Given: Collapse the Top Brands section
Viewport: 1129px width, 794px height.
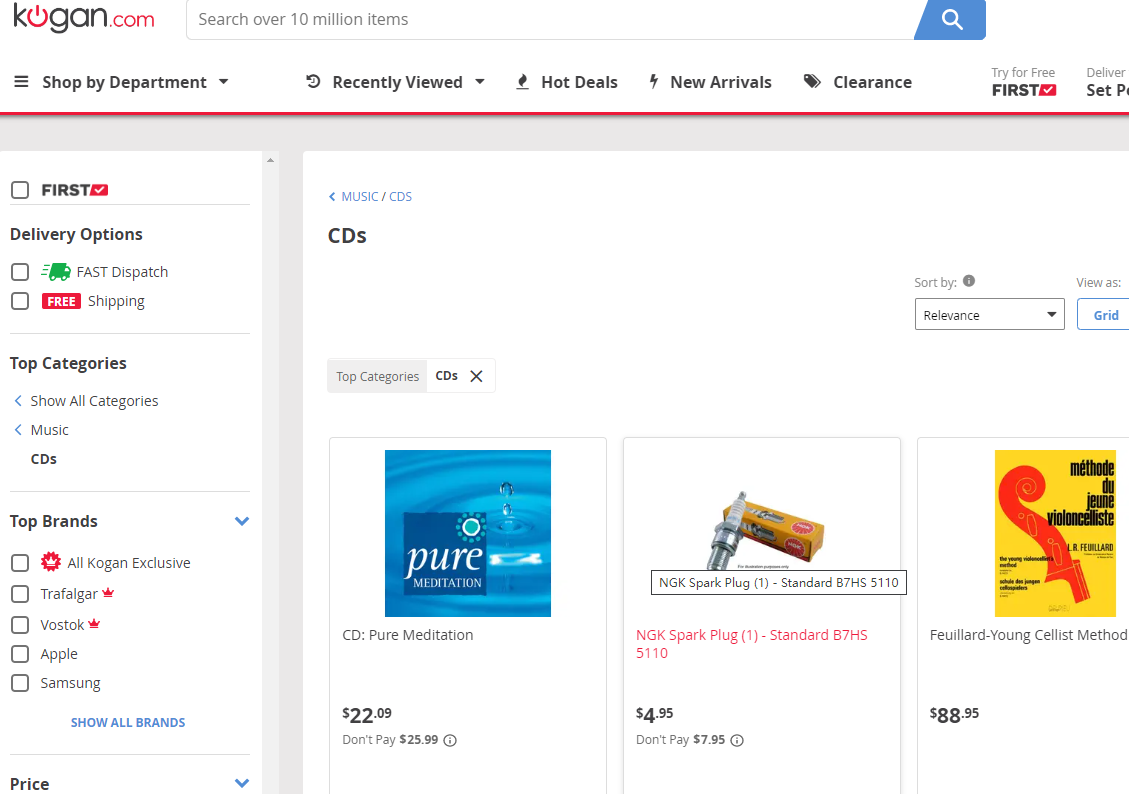Looking at the screenshot, I should point(241,521).
